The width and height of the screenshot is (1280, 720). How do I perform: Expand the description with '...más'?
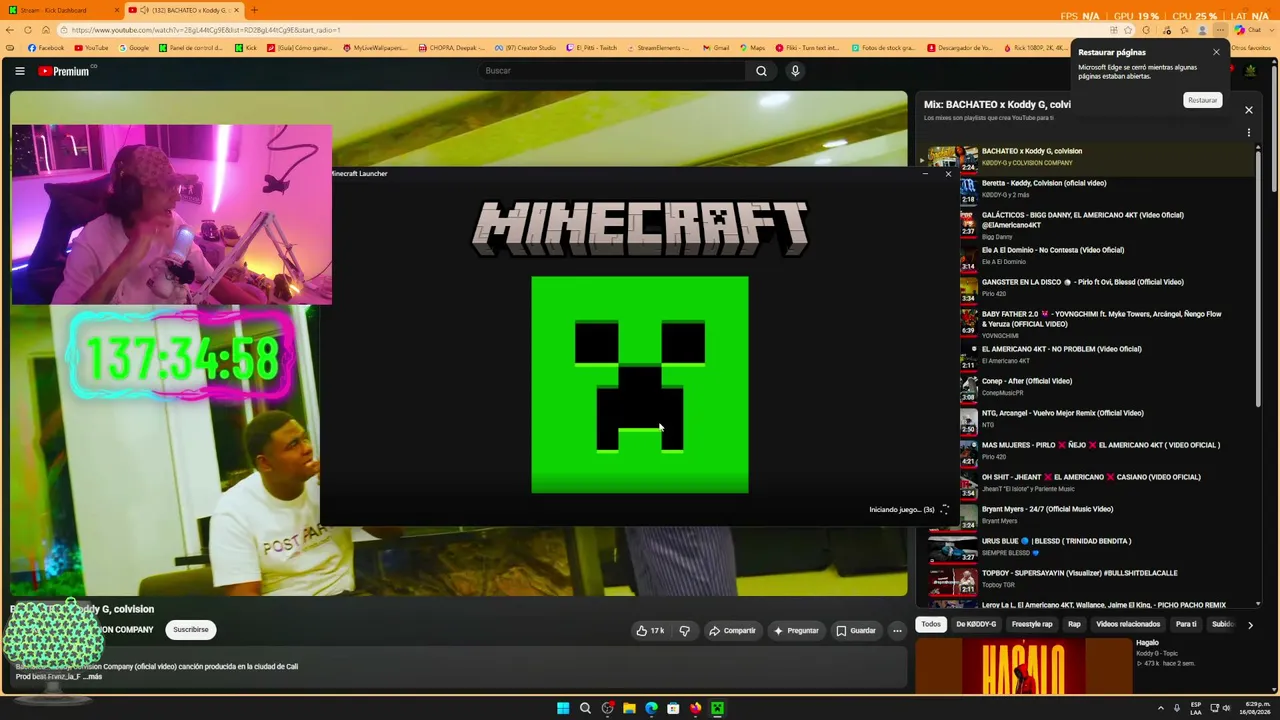pos(92,677)
